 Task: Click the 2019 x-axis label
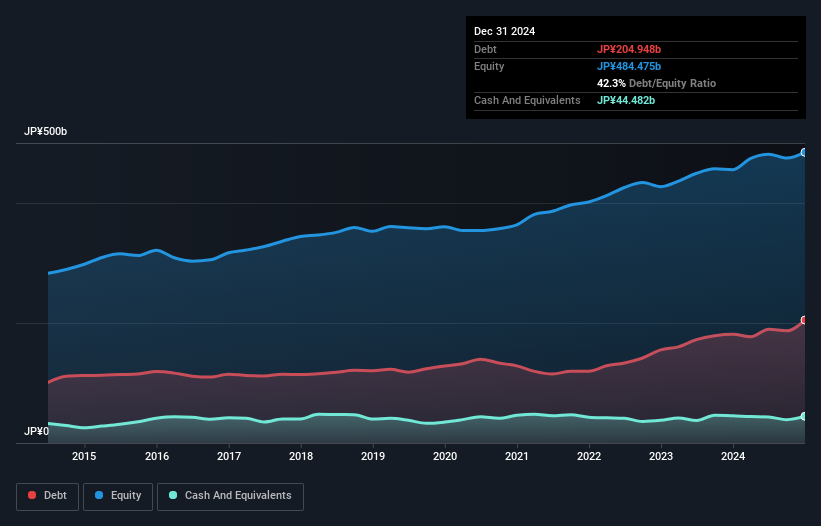coord(373,456)
